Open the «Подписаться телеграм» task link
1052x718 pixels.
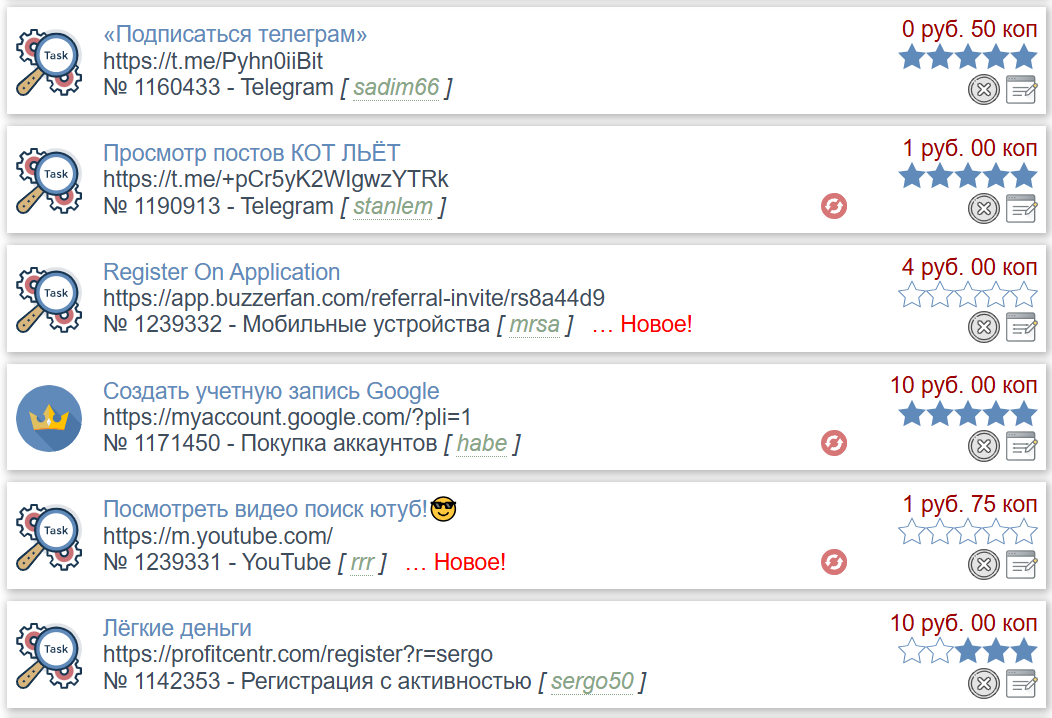[235, 34]
